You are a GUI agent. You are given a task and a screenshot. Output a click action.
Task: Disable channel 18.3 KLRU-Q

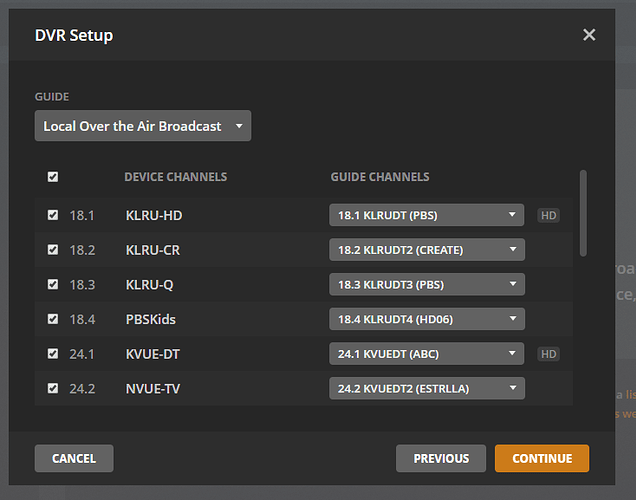tap(53, 284)
